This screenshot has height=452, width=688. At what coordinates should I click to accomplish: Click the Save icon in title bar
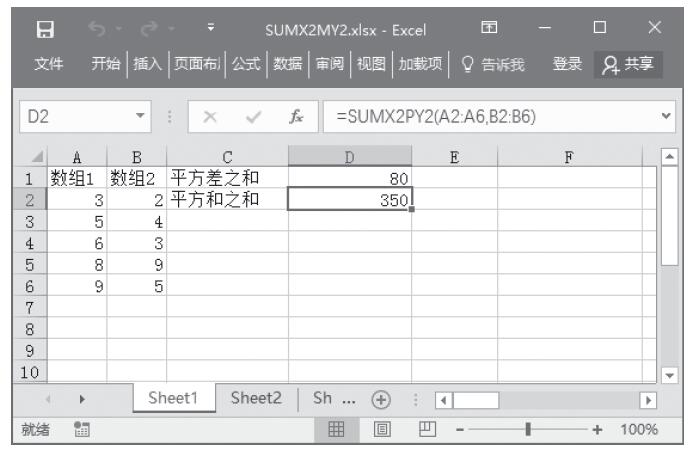click(x=42, y=26)
